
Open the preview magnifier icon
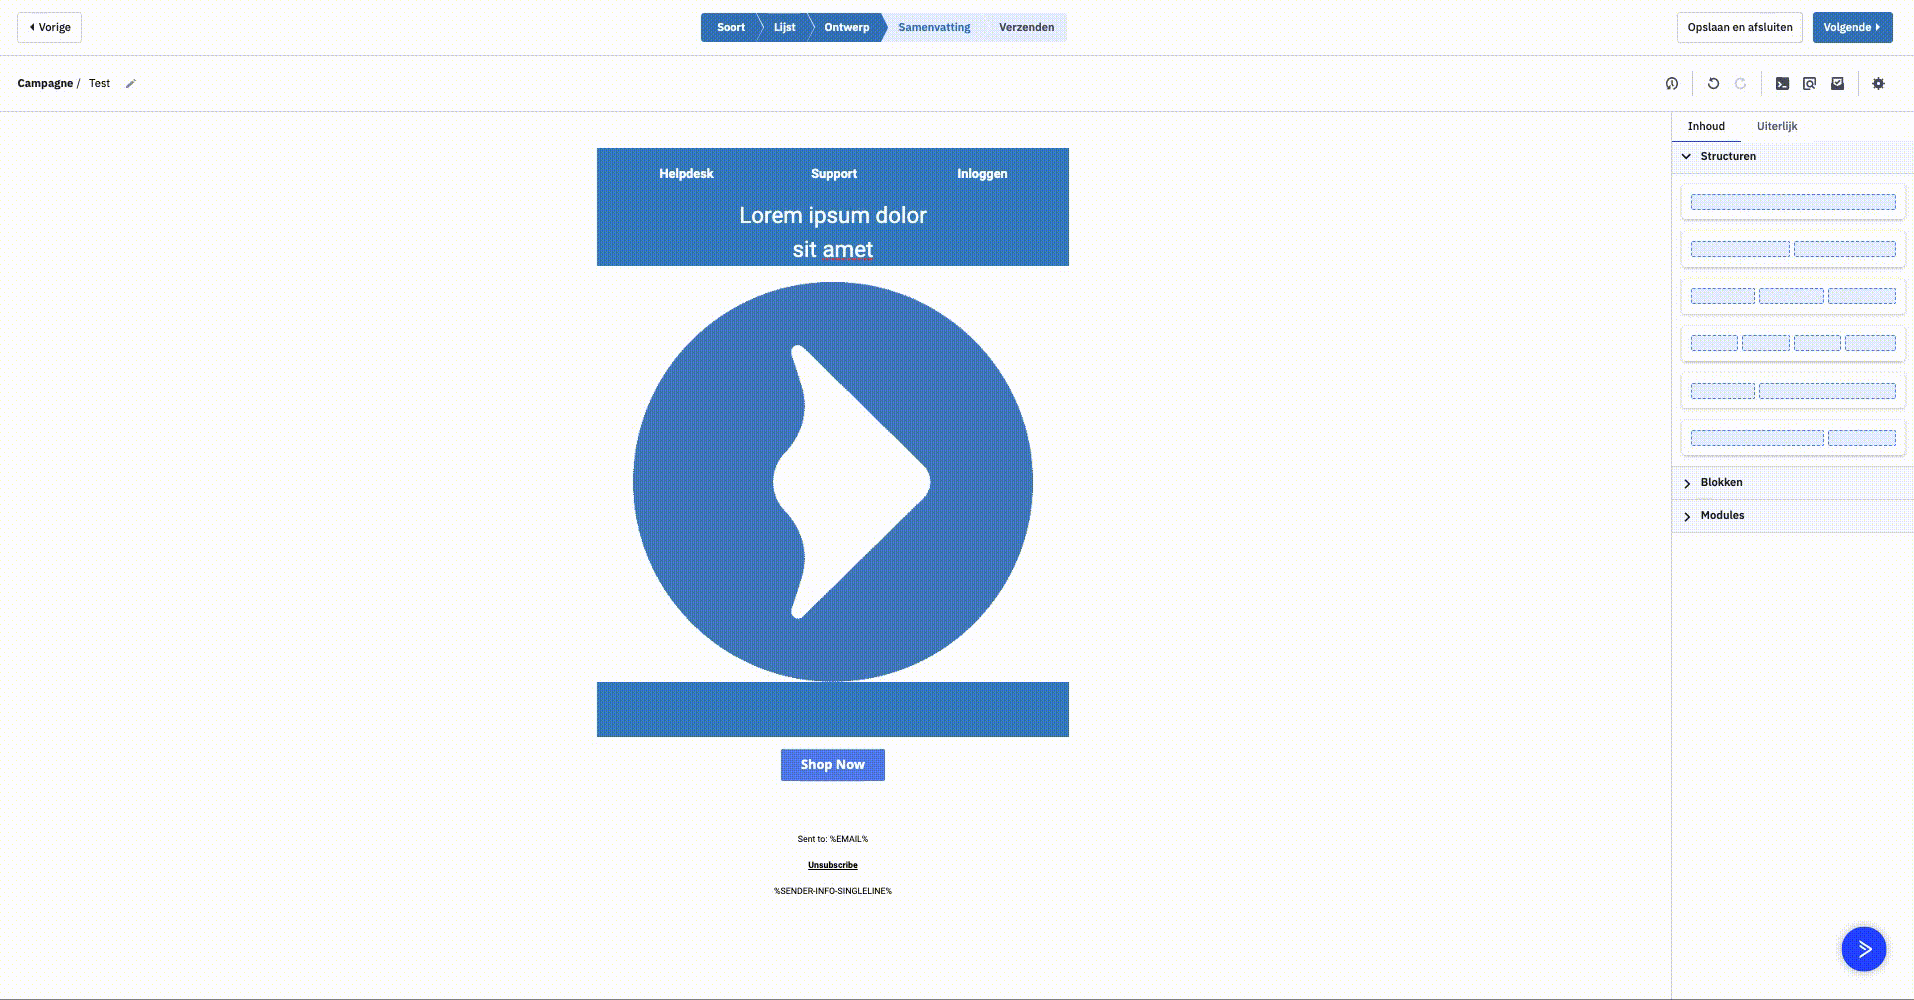click(1809, 84)
